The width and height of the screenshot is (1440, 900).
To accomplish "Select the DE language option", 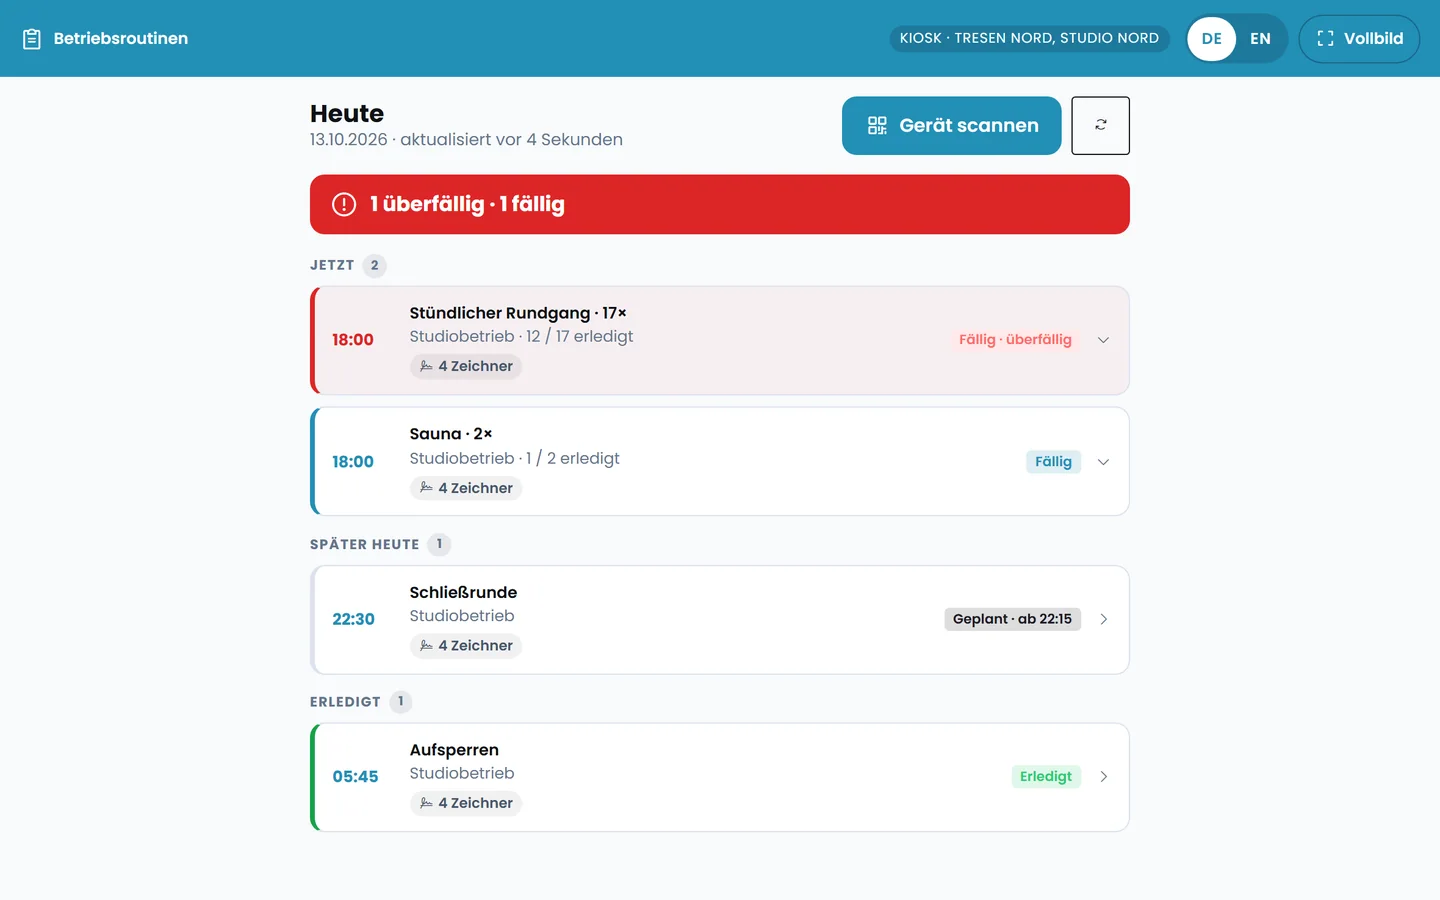I will click(x=1211, y=38).
